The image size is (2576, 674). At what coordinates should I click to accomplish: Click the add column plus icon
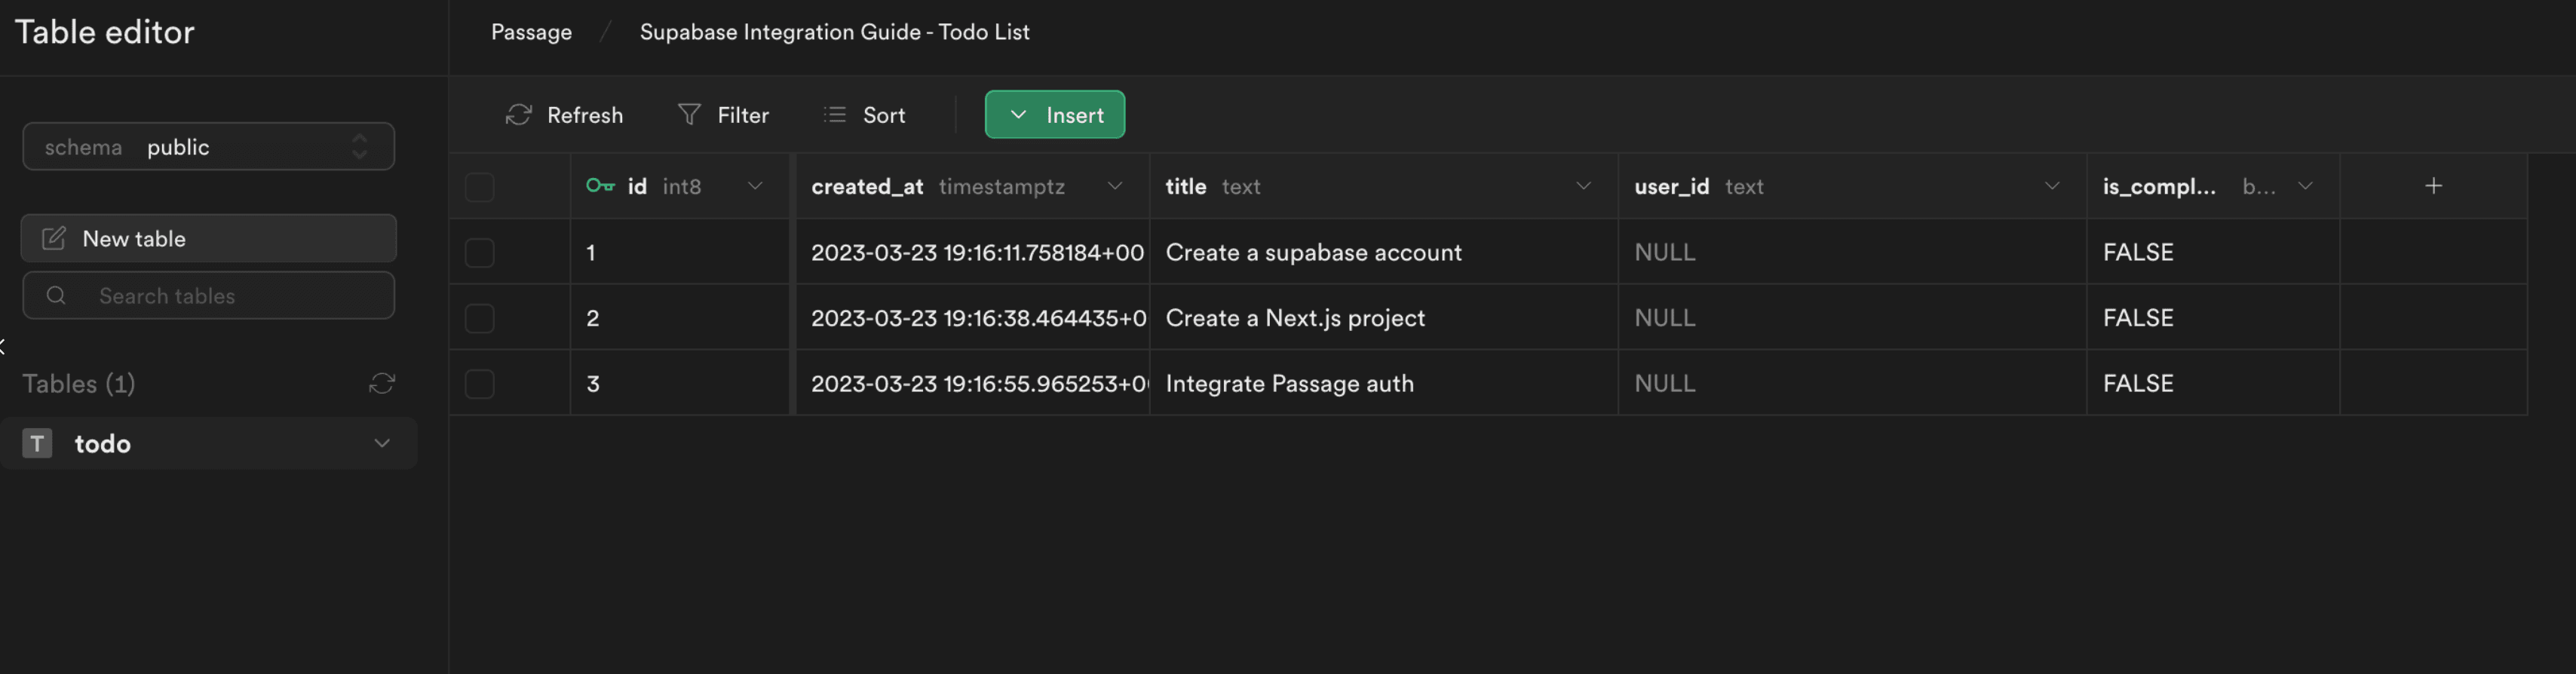pyautogui.click(x=2433, y=186)
